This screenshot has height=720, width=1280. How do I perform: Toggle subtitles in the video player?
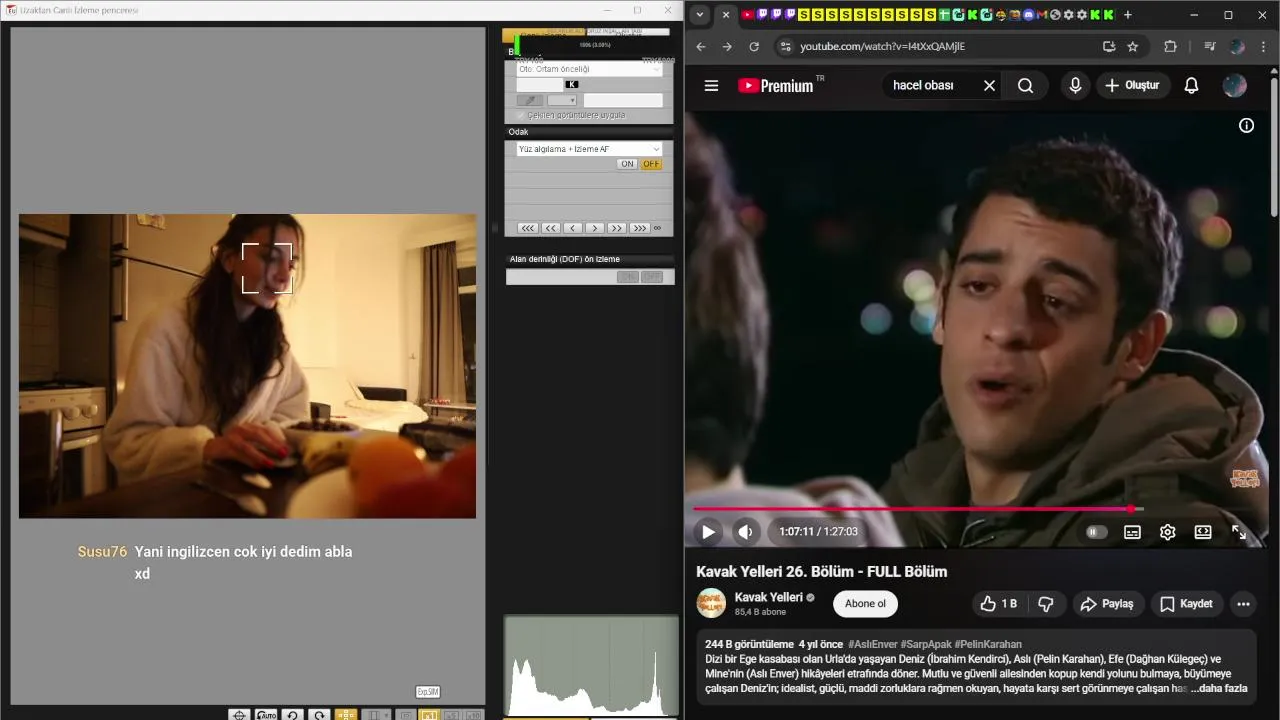tap(1132, 532)
